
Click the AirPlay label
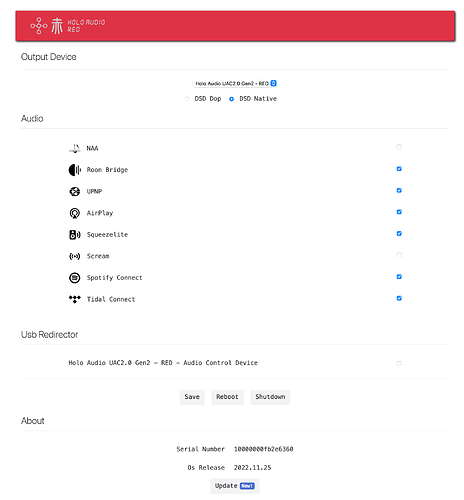100,213
